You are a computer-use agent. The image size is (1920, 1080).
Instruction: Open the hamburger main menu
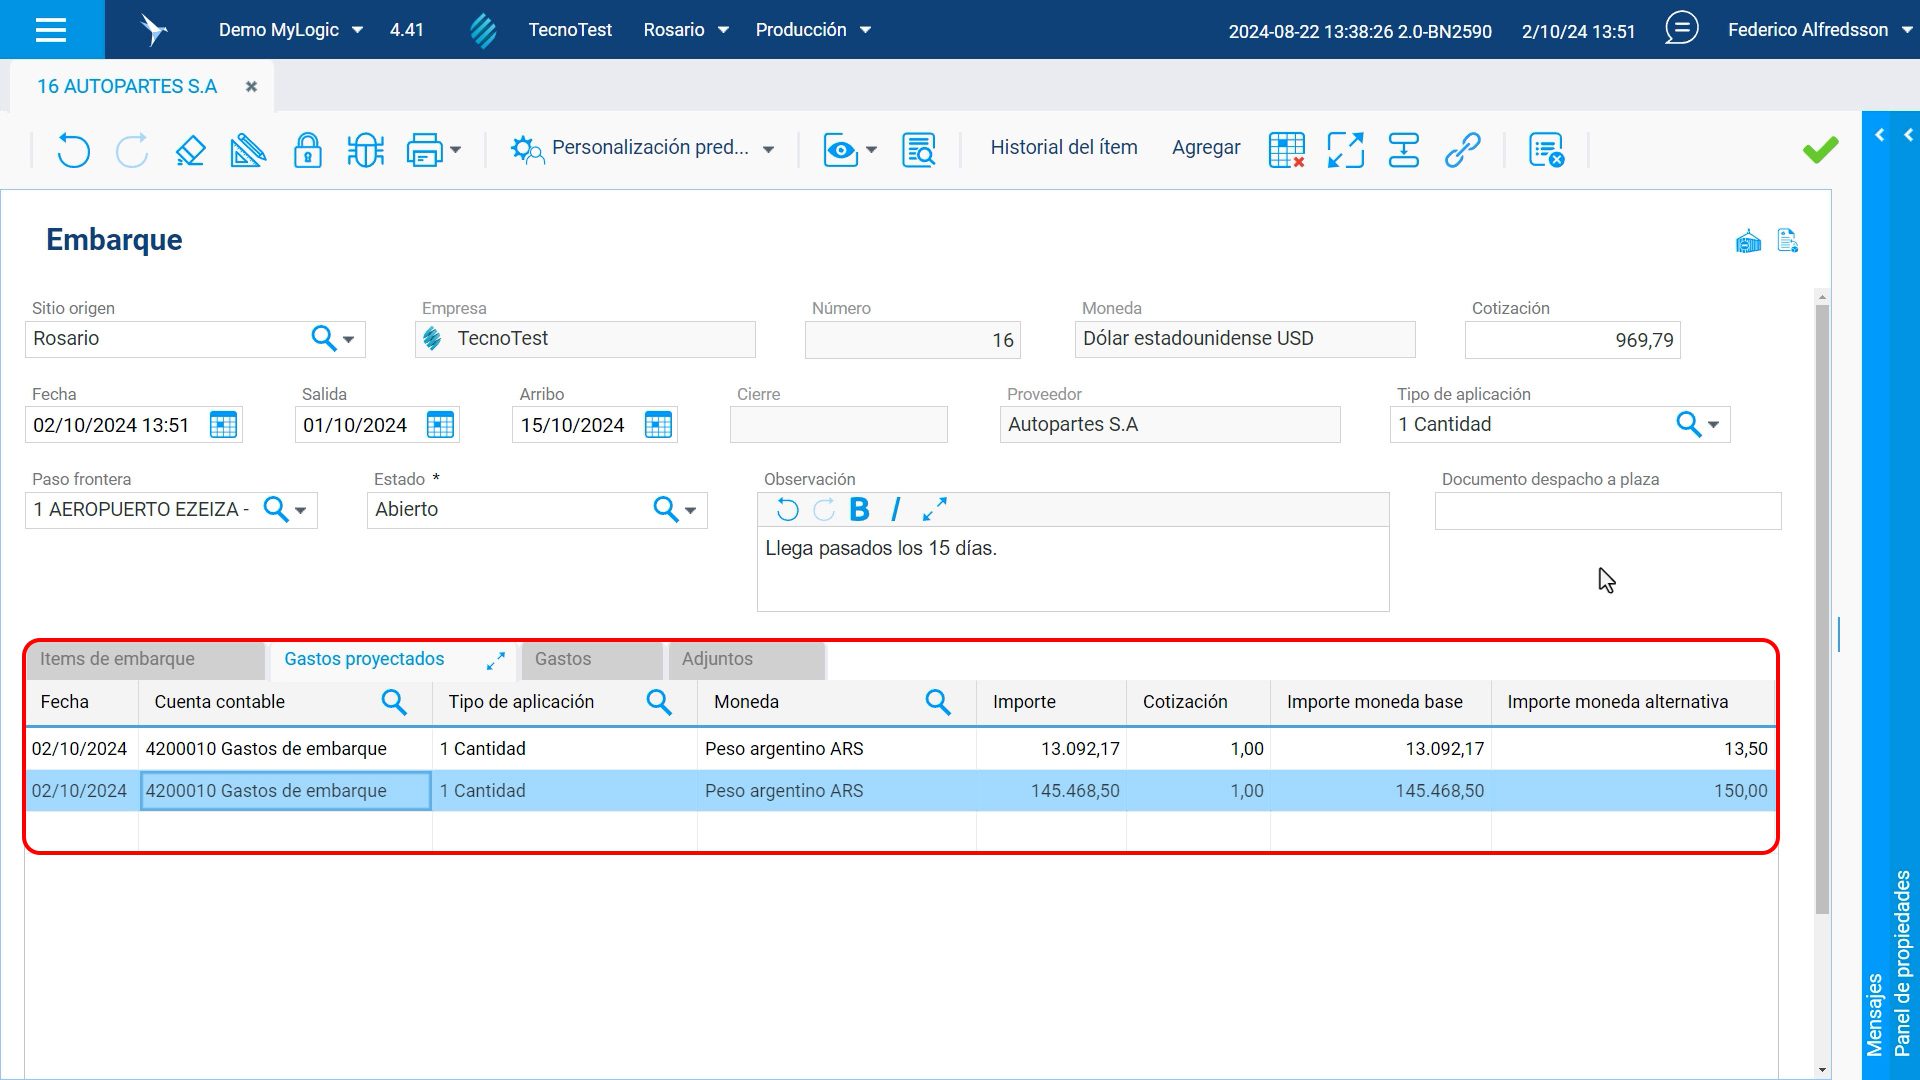pos(51,30)
